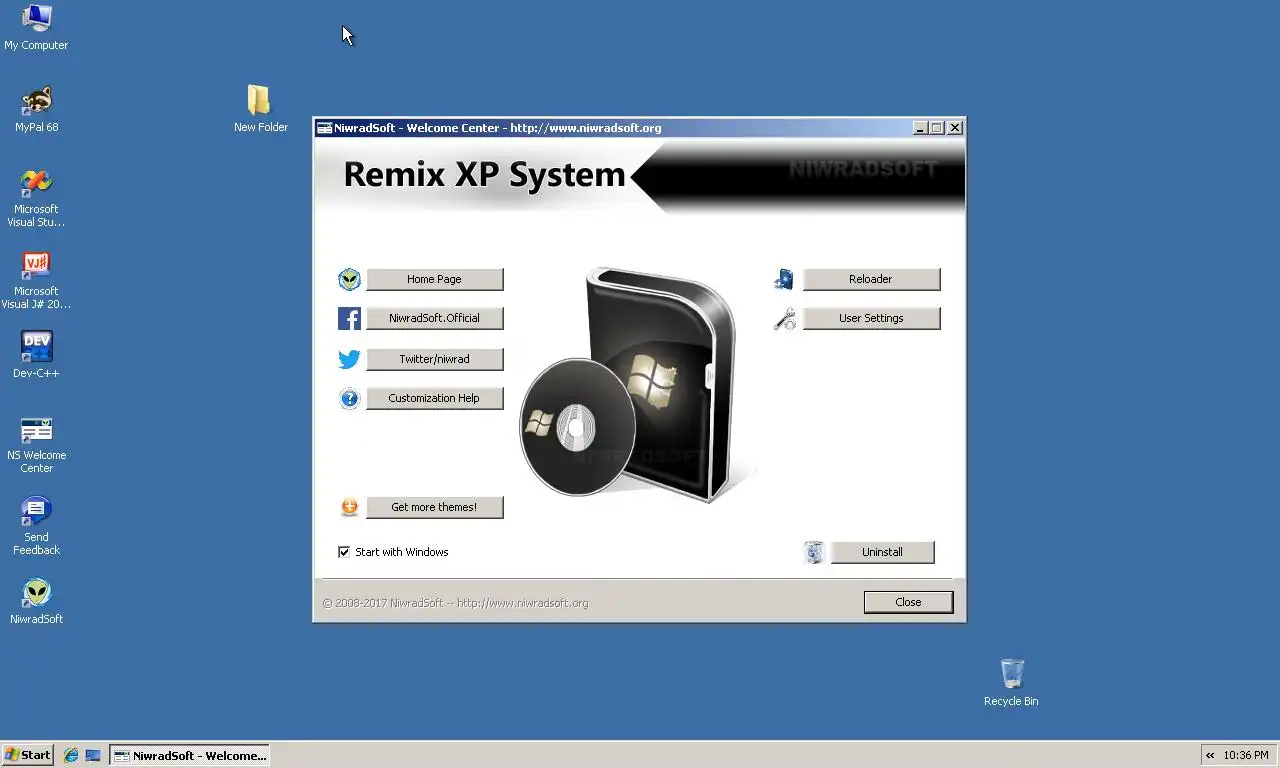Select the Microsoft Visual J# shortcut
Image resolution: width=1280 pixels, height=768 pixels.
(x=36, y=264)
